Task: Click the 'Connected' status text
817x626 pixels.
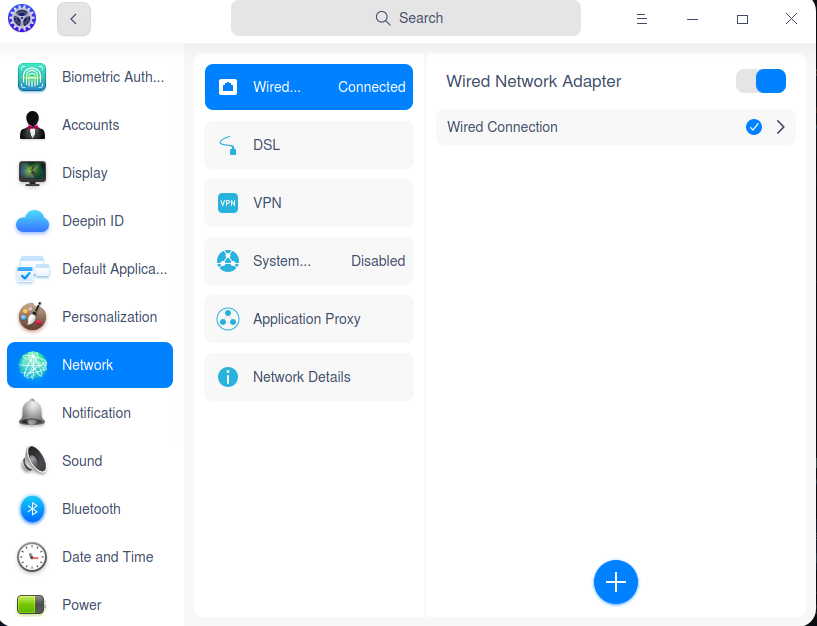Action: click(x=372, y=87)
